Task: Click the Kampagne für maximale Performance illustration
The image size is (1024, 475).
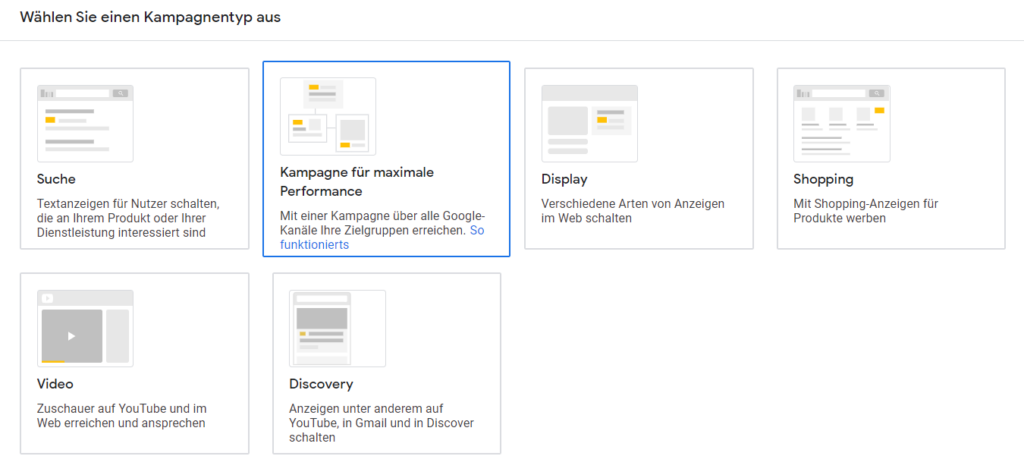Action: pos(328,116)
